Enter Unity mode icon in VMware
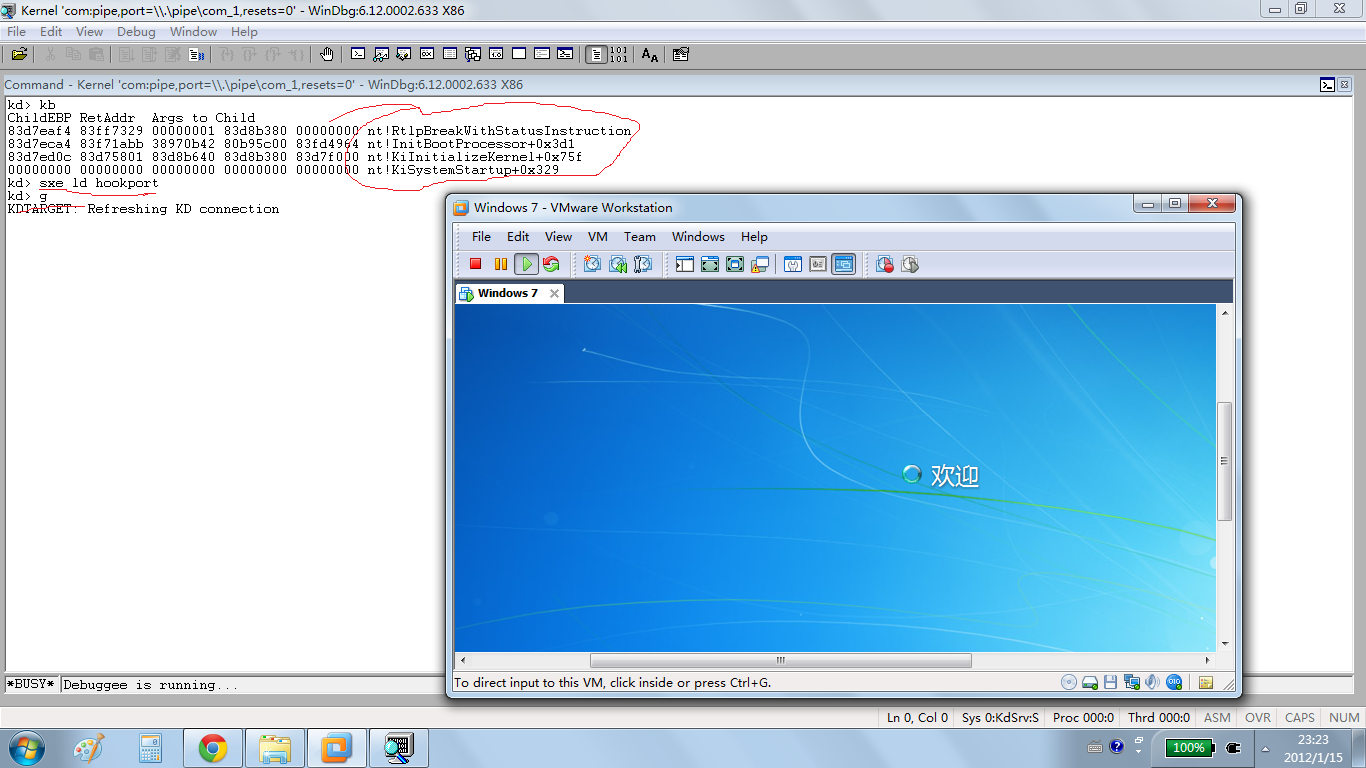This screenshot has width=1366, height=768. coord(760,264)
